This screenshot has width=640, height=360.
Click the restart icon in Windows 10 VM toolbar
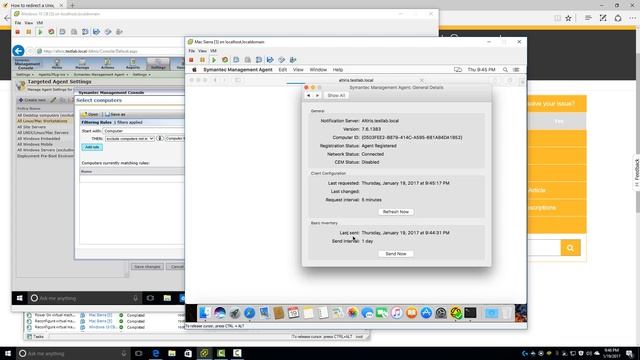point(51,32)
